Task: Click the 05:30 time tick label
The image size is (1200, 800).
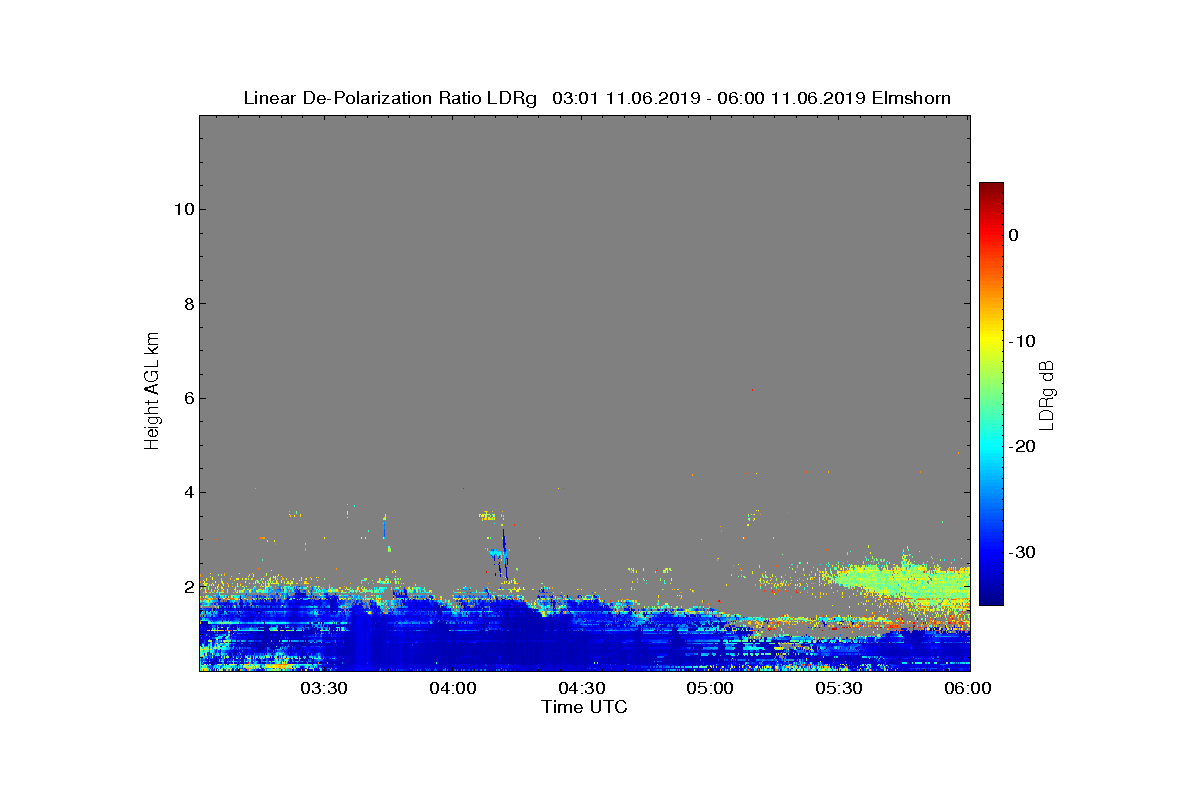Action: tap(839, 689)
